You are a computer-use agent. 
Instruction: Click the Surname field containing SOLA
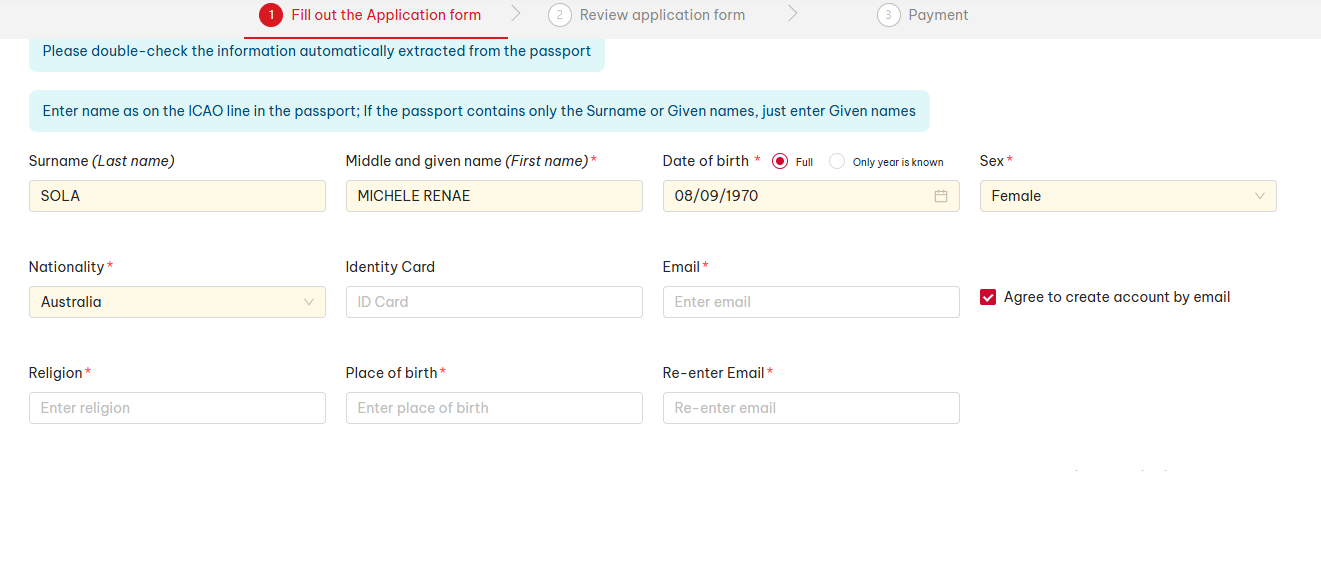[x=177, y=196]
